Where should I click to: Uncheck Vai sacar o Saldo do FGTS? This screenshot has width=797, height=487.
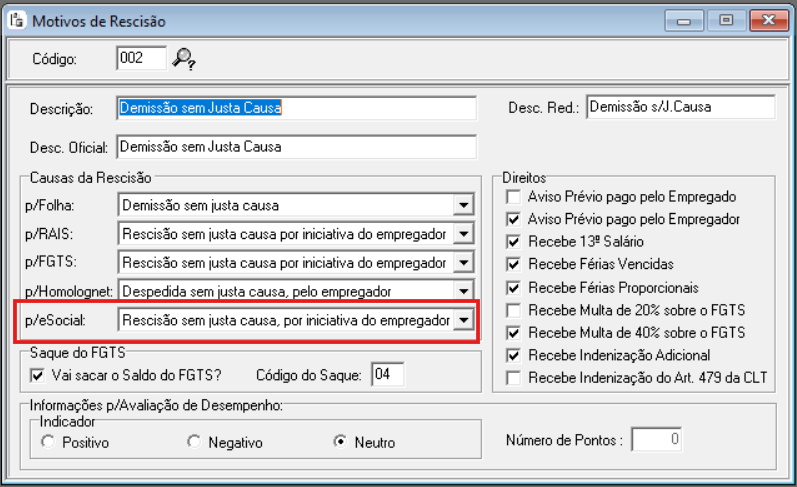(38, 375)
